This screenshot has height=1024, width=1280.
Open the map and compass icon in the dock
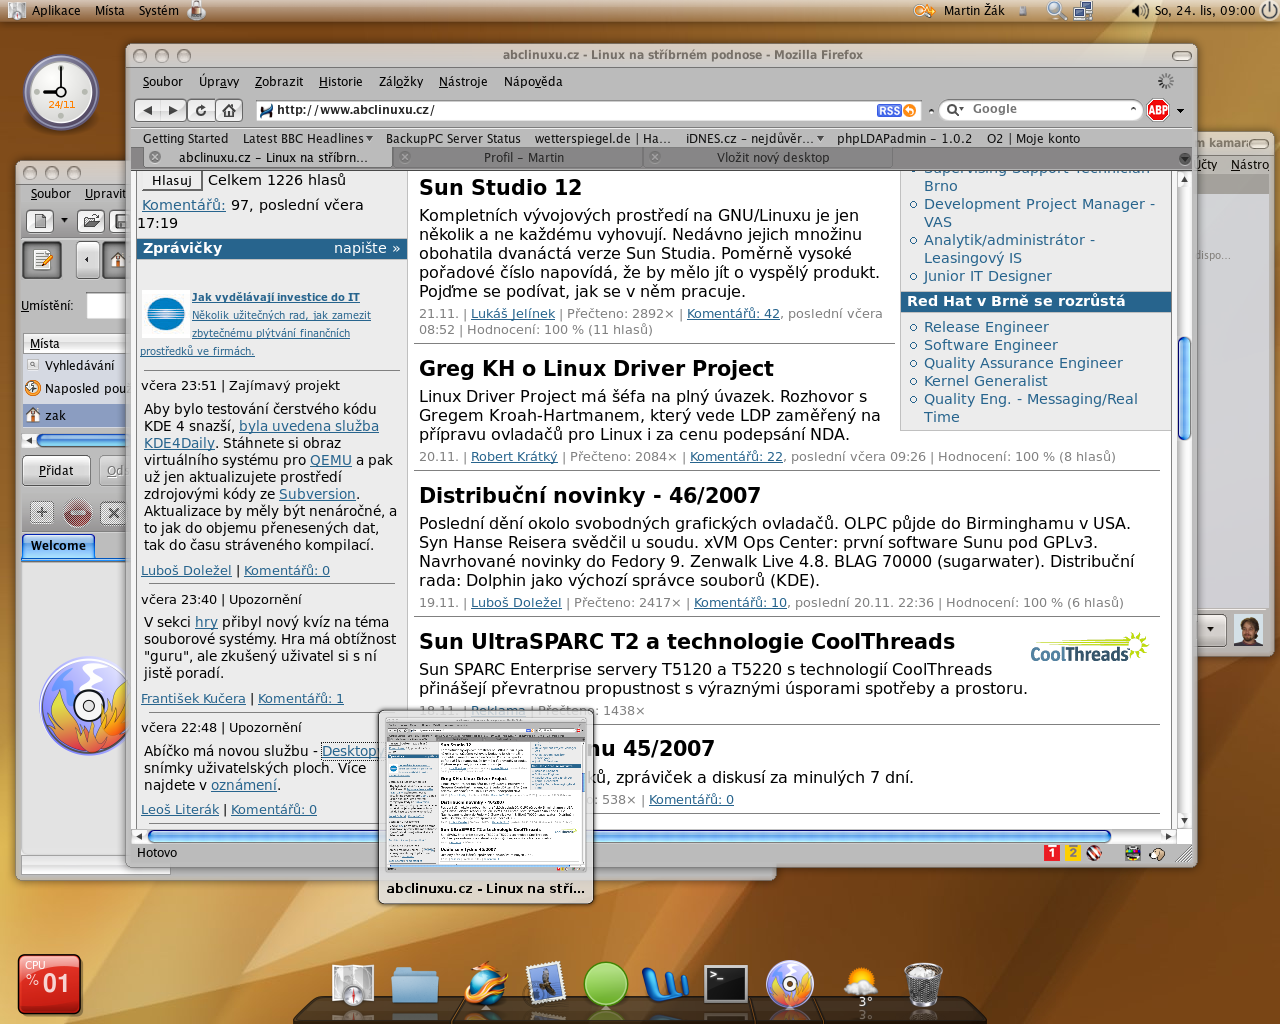pyautogui.click(x=352, y=984)
